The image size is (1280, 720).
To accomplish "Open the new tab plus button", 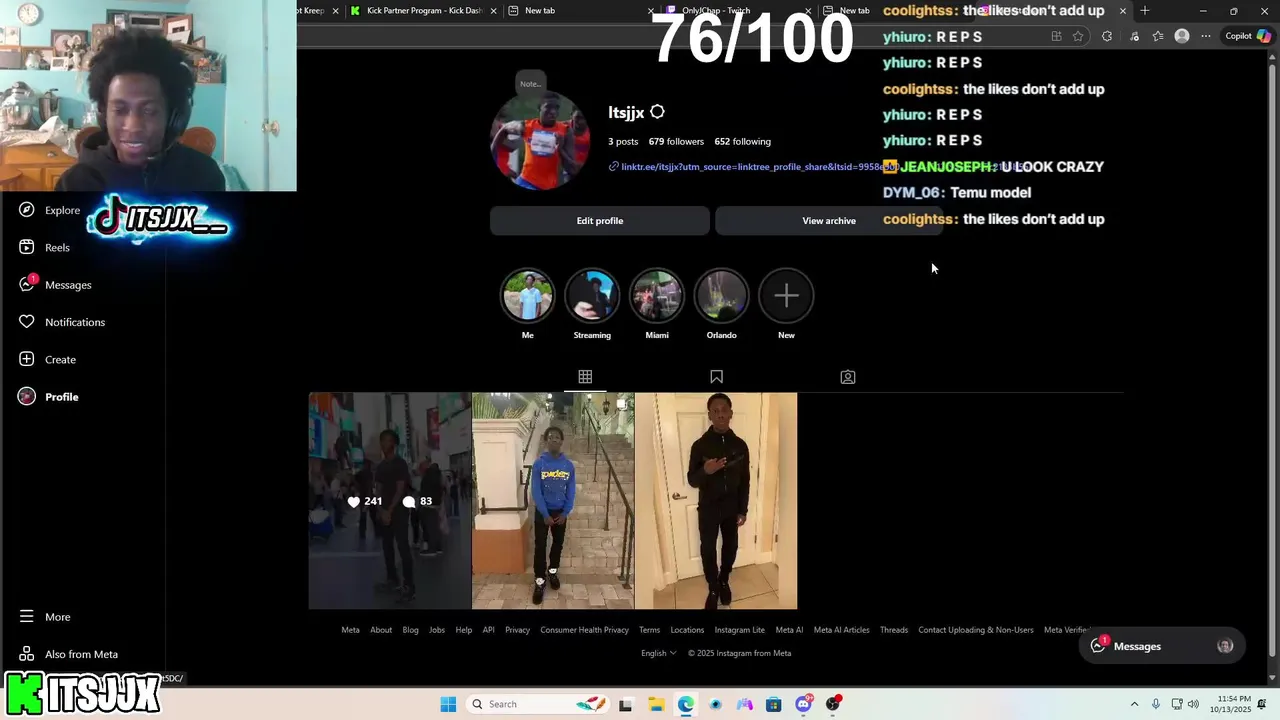I will coord(1145,10).
